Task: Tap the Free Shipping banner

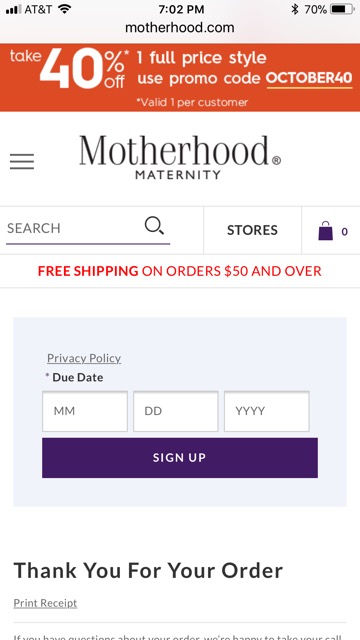Action: (x=180, y=271)
